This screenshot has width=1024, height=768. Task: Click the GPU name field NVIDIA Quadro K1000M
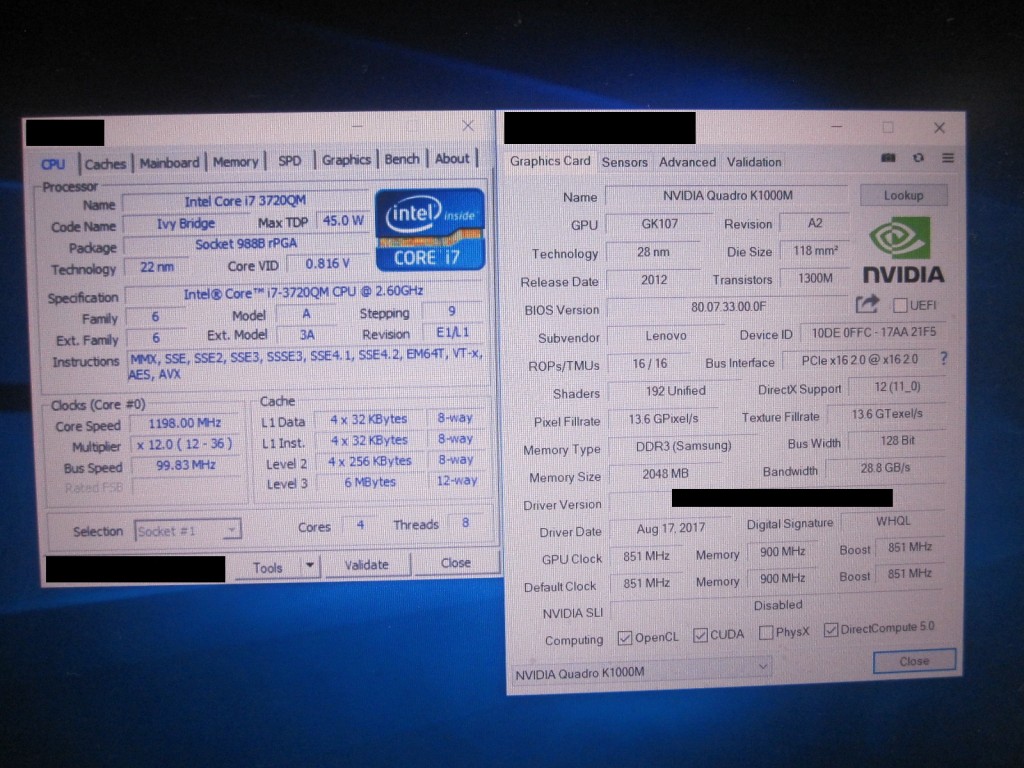click(x=727, y=195)
